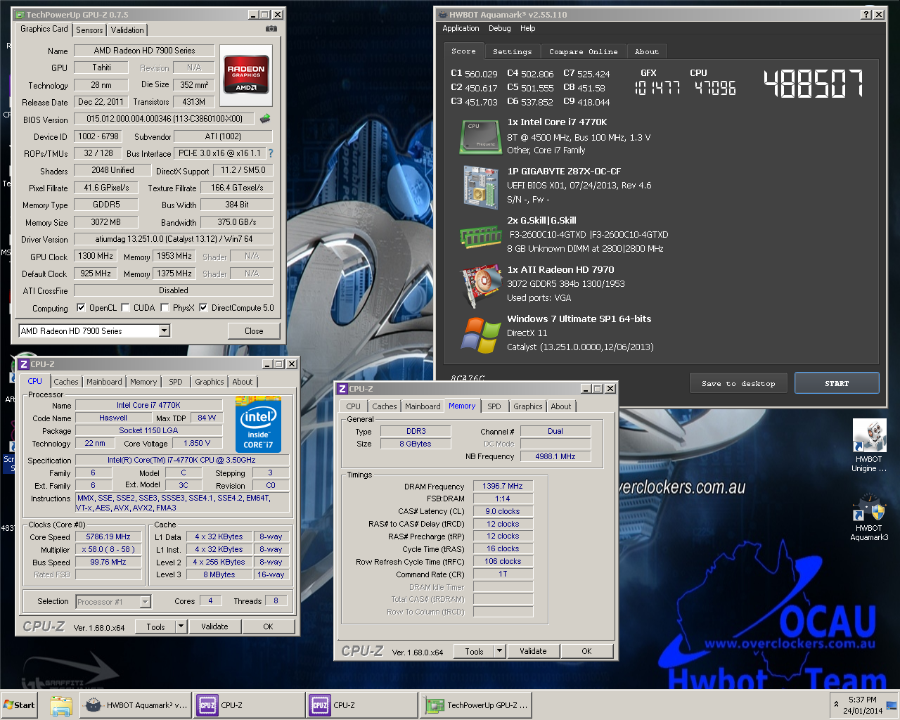
Task: Click the motherboard icon in Aquamark
Action: pos(480,186)
